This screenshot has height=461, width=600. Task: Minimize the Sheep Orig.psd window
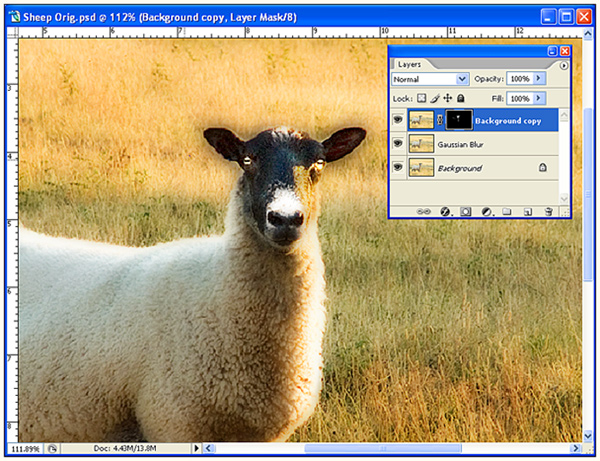548,17
